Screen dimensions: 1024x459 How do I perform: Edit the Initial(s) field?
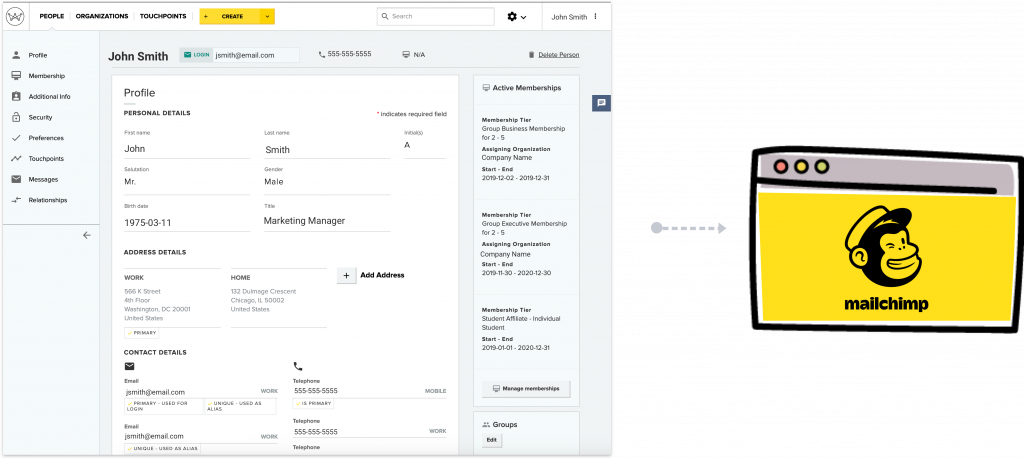click(425, 146)
